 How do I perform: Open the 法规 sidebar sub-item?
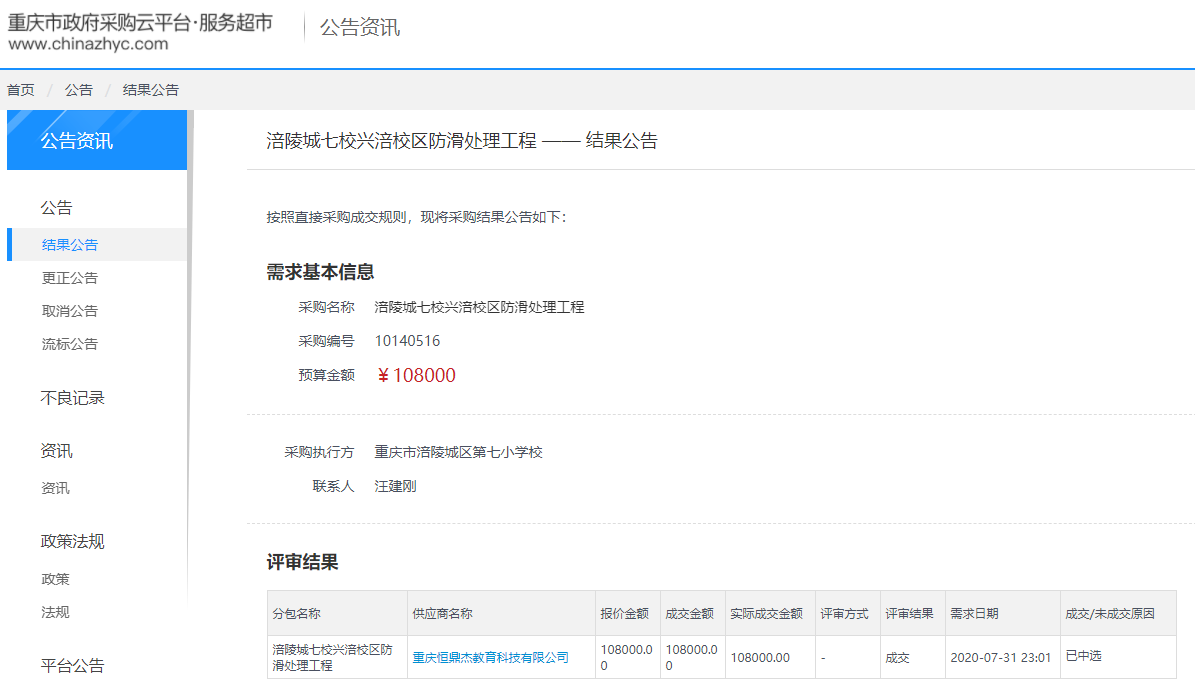point(56,612)
